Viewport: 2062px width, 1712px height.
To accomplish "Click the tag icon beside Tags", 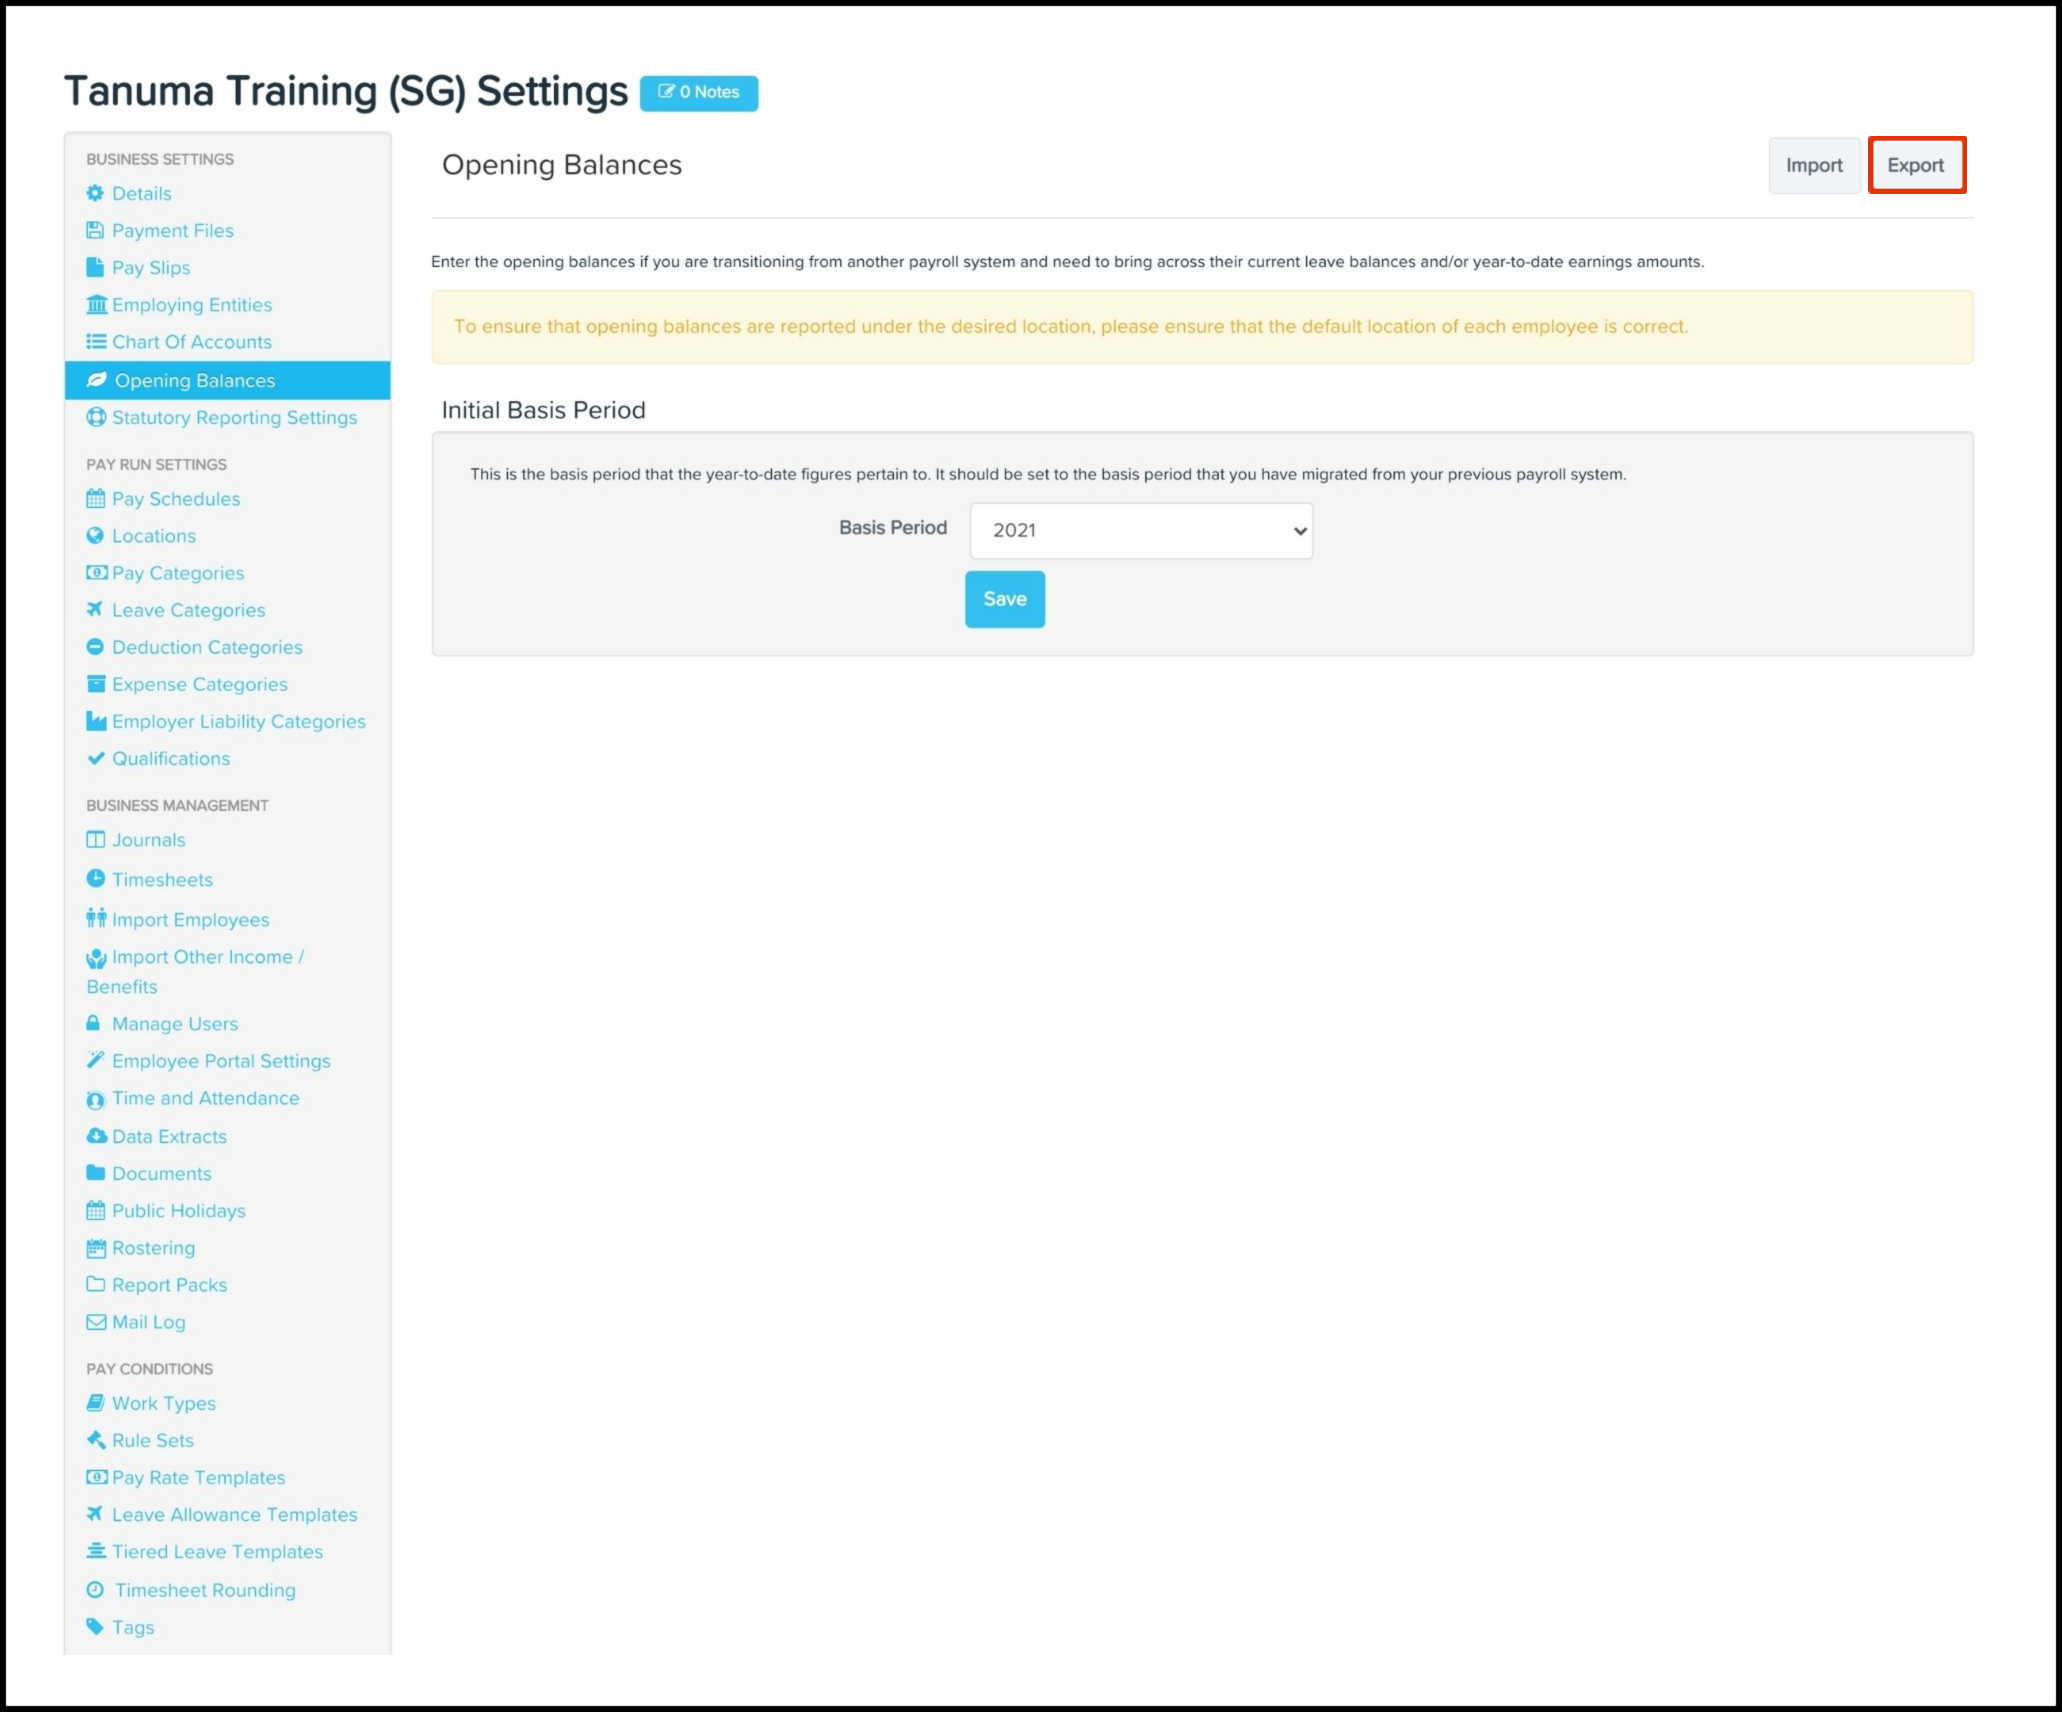I will (x=95, y=1626).
